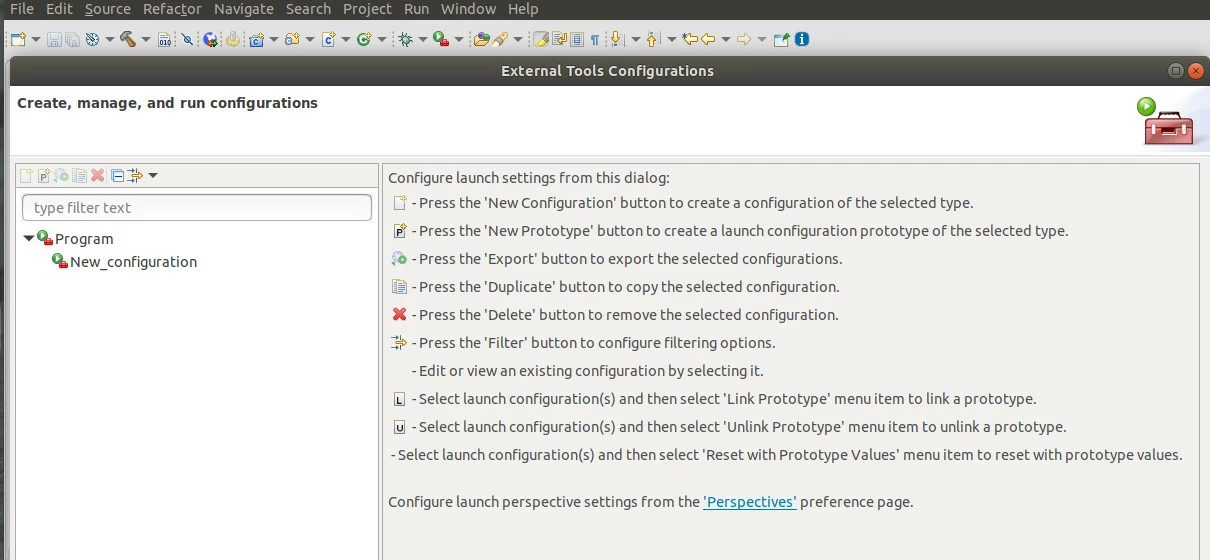The width and height of the screenshot is (1210, 560).
Task: Click New Prototype icon in dialog toolbar
Action: 44,176
